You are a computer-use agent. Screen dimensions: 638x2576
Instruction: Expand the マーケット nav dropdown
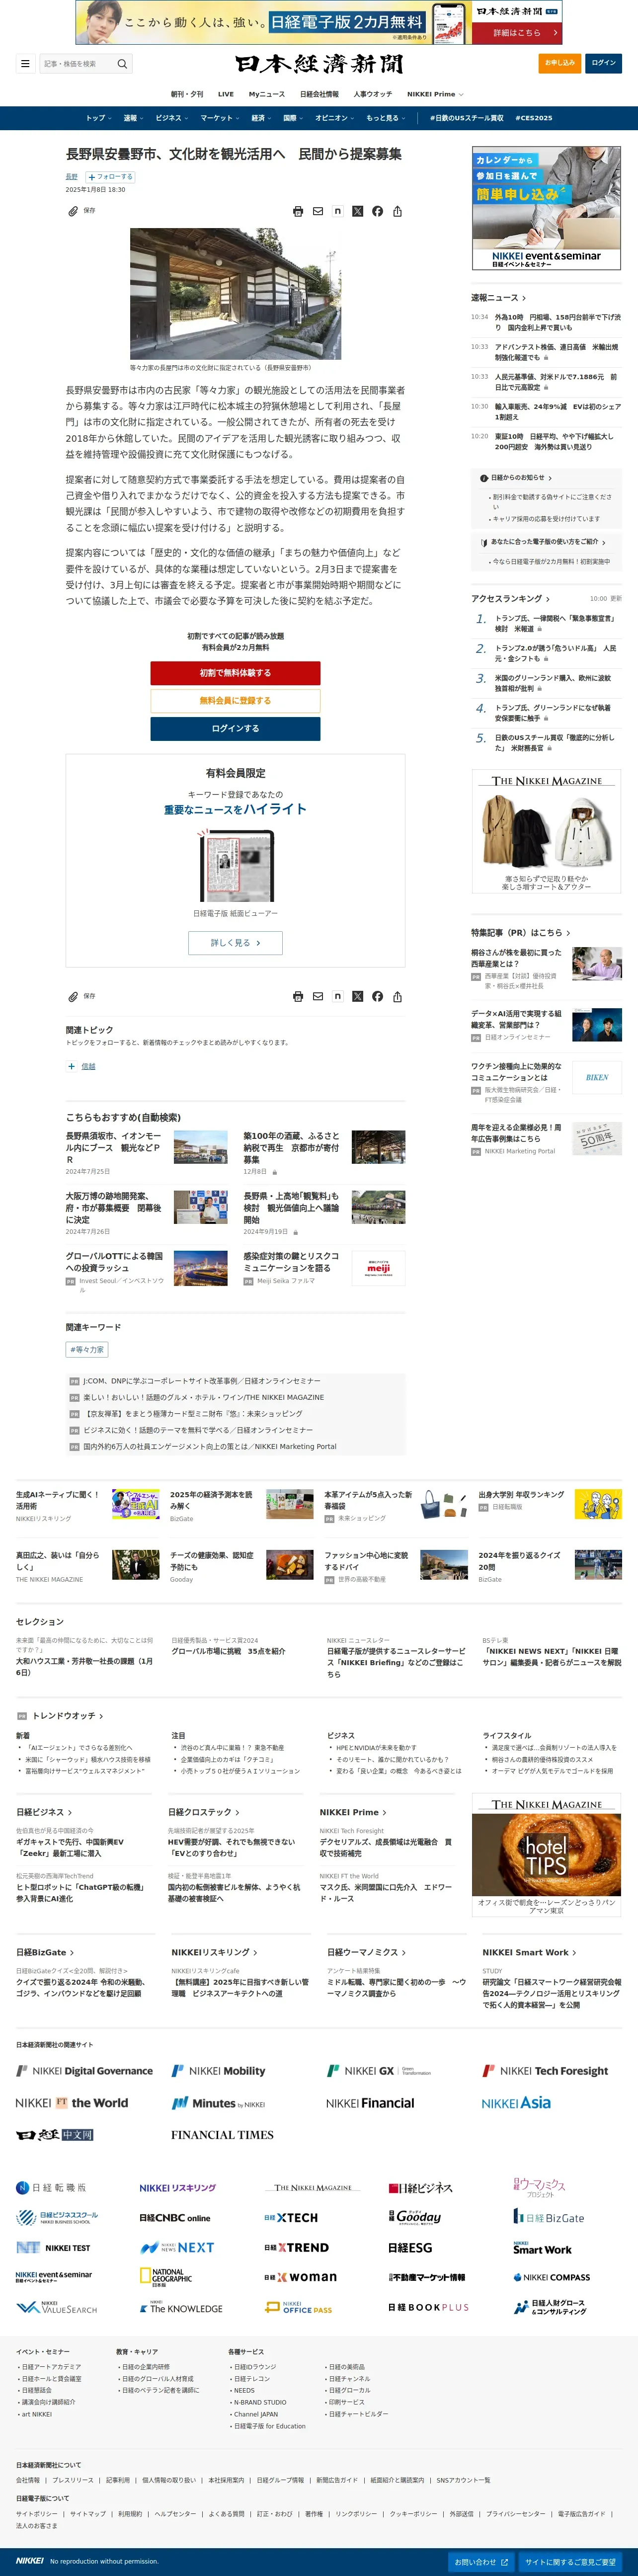[220, 118]
